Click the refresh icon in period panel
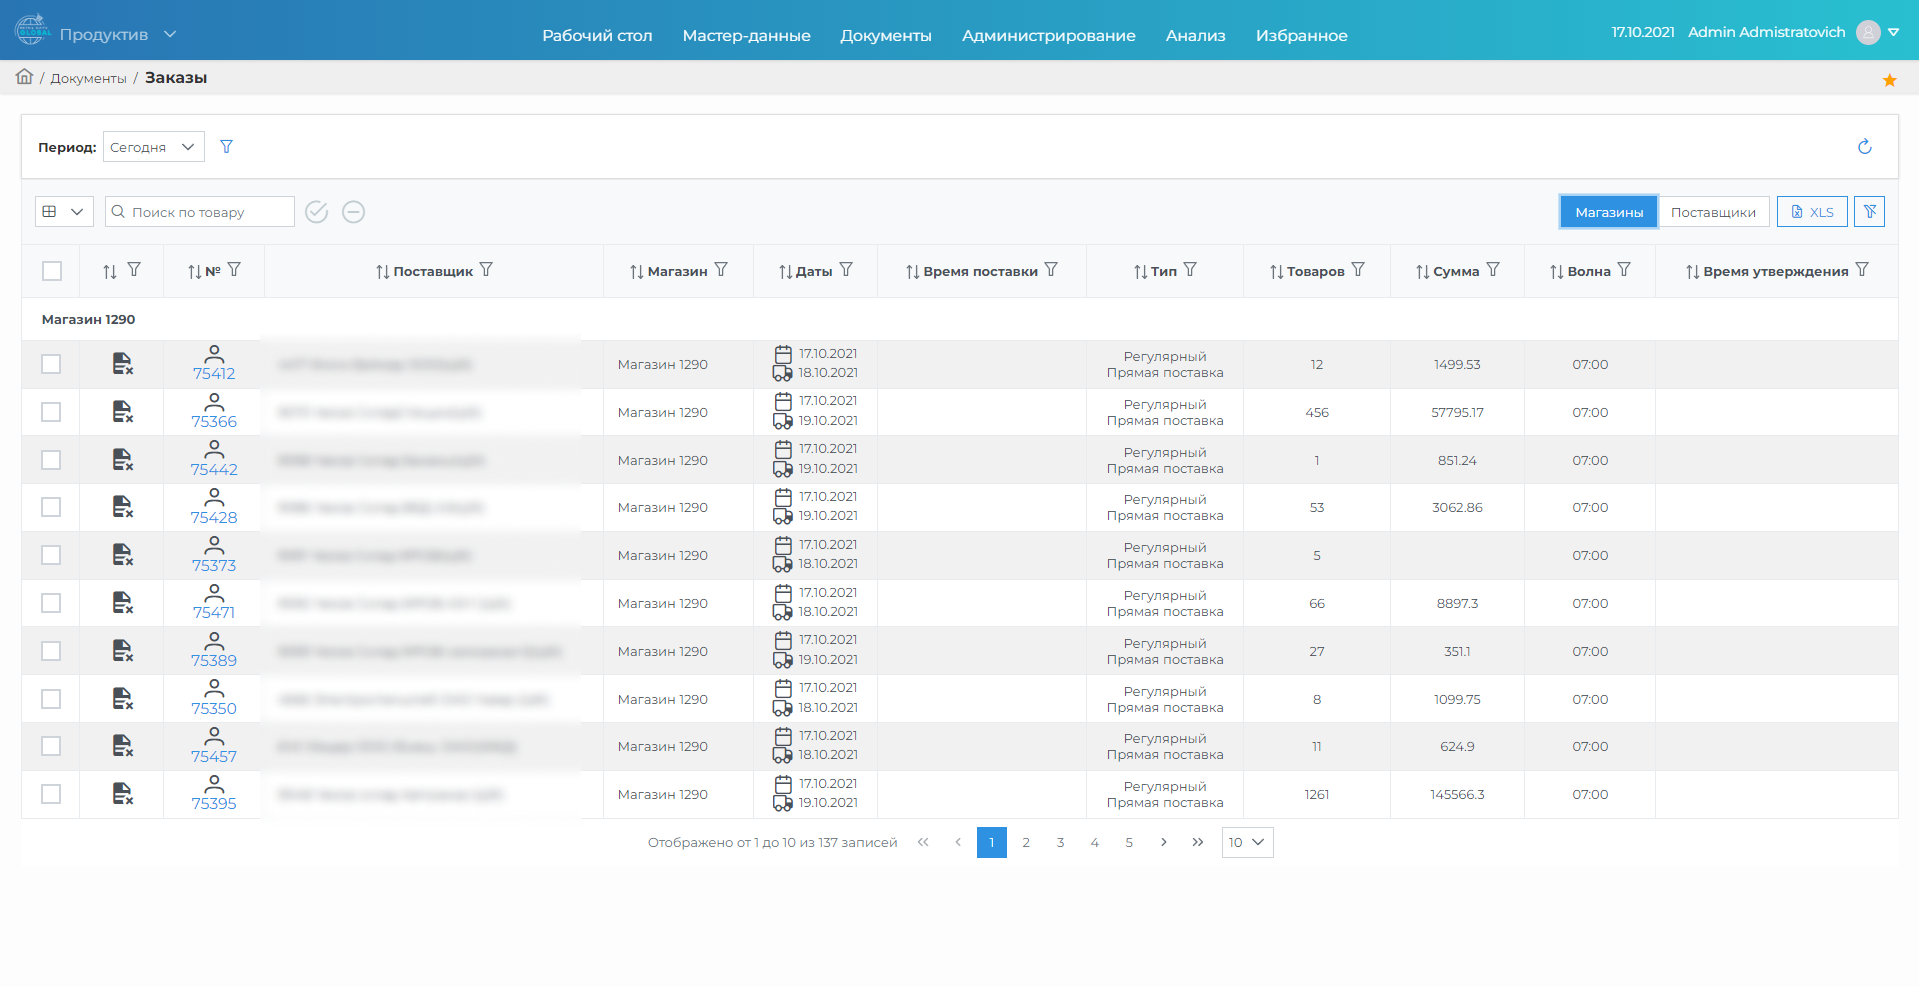Image resolution: width=1919 pixels, height=987 pixels. click(1864, 147)
